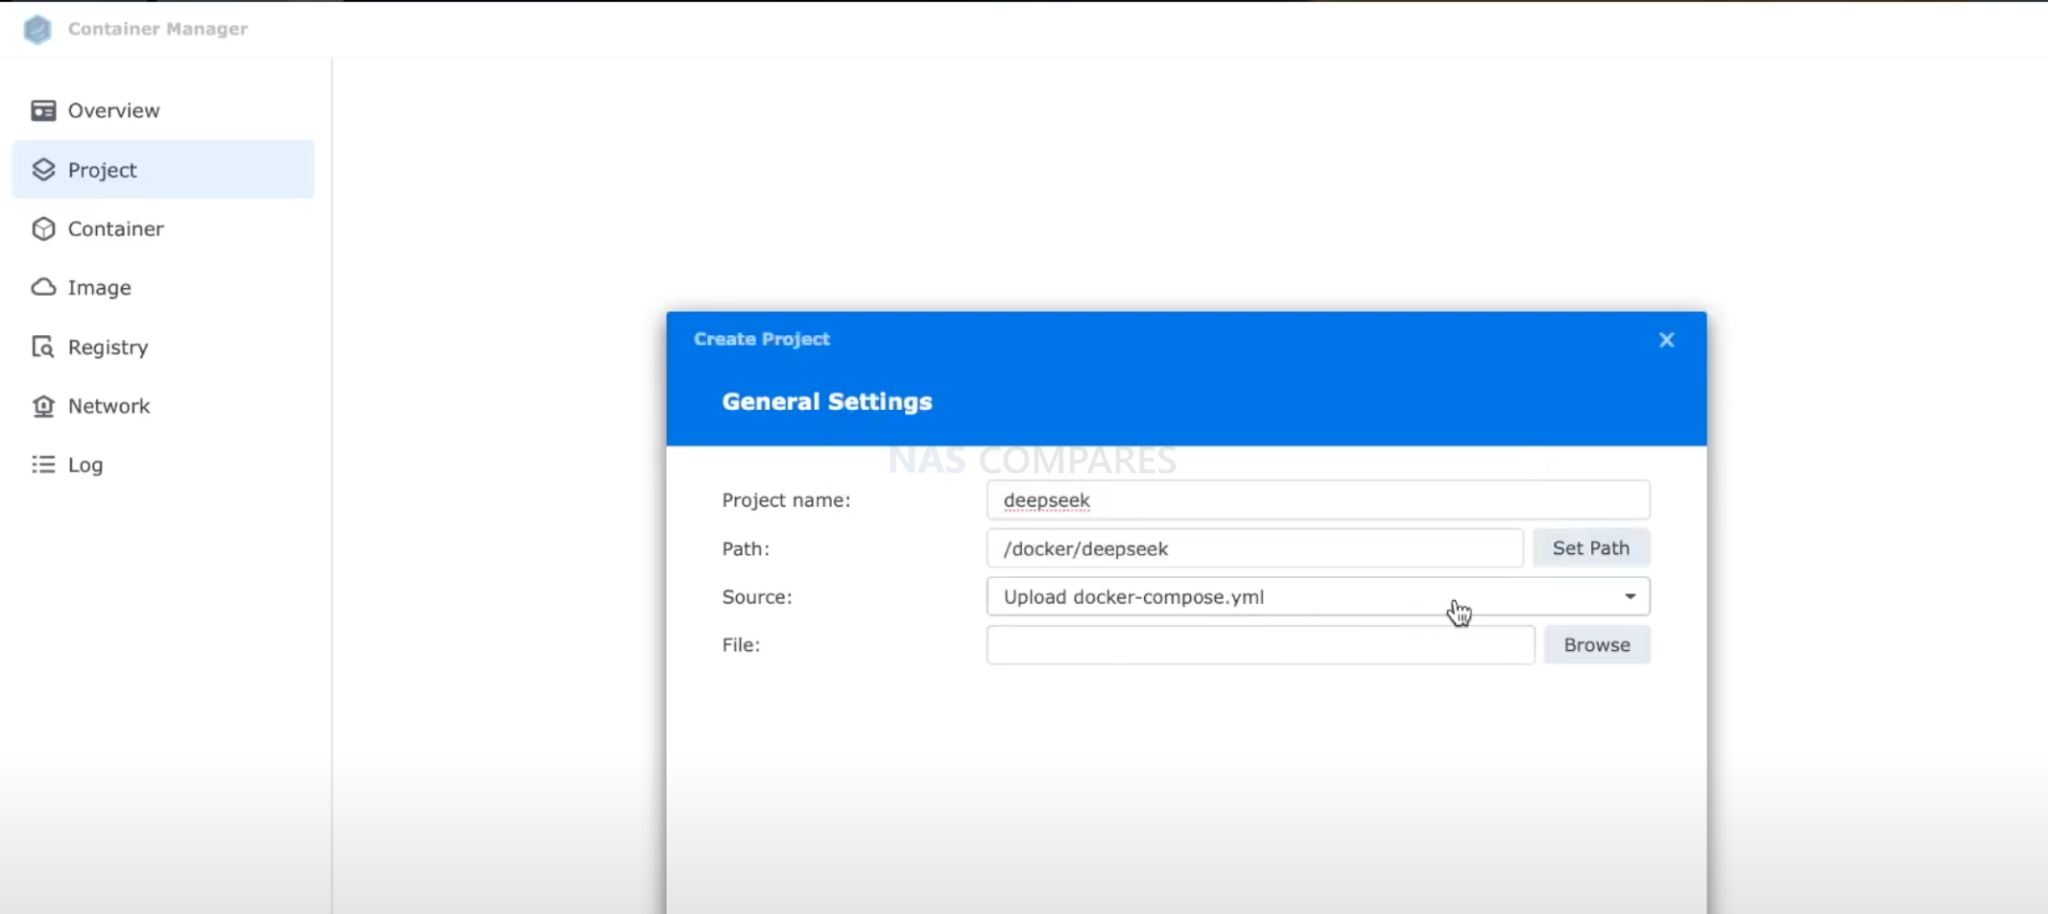
Task: Select the deepseek project name text
Action: pyautogui.click(x=1046, y=499)
